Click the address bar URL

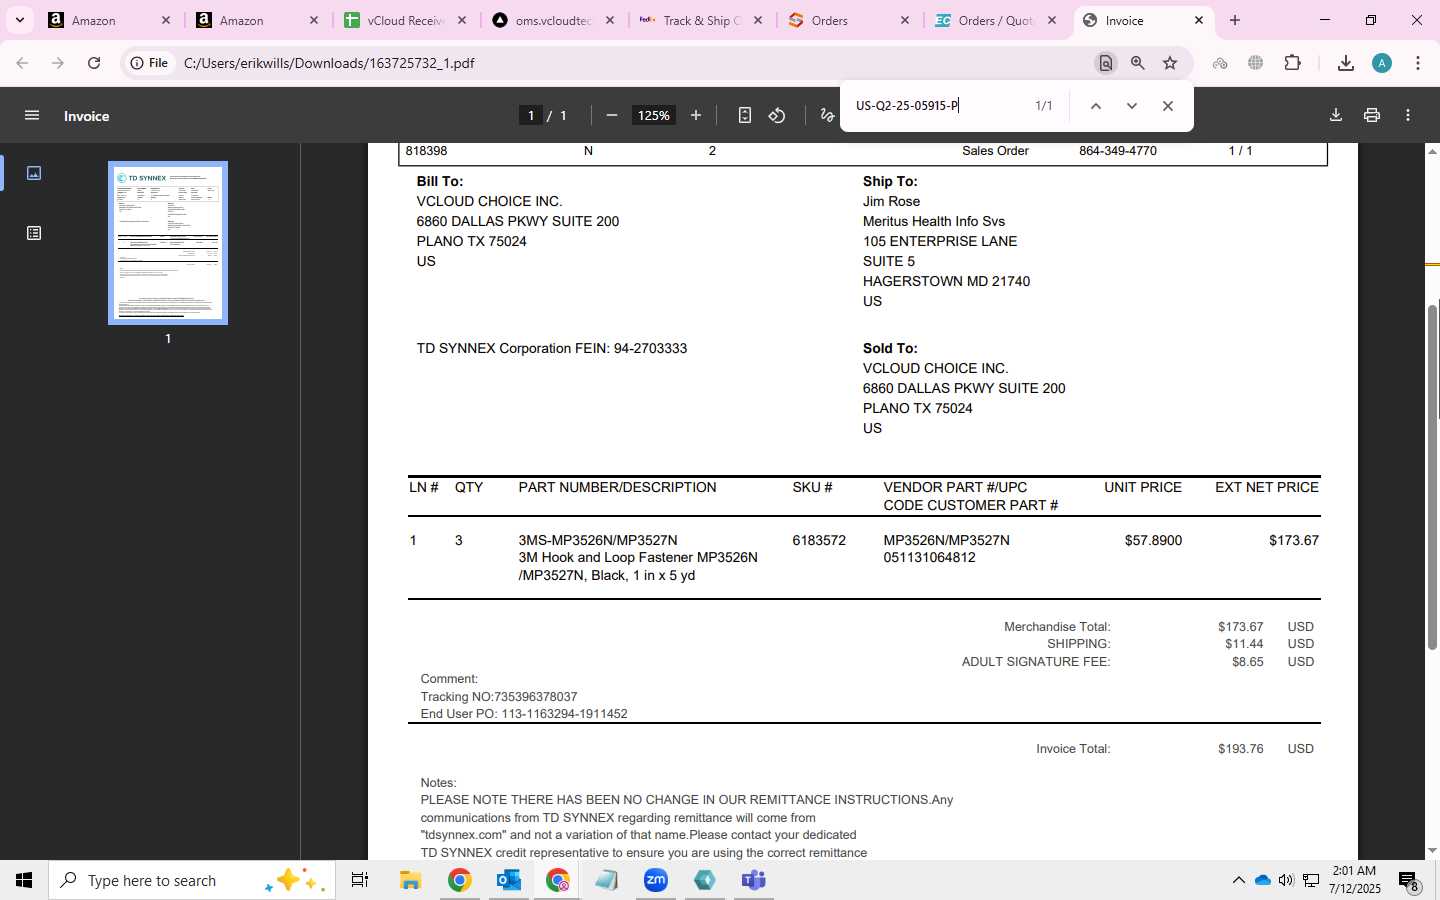click(x=329, y=63)
